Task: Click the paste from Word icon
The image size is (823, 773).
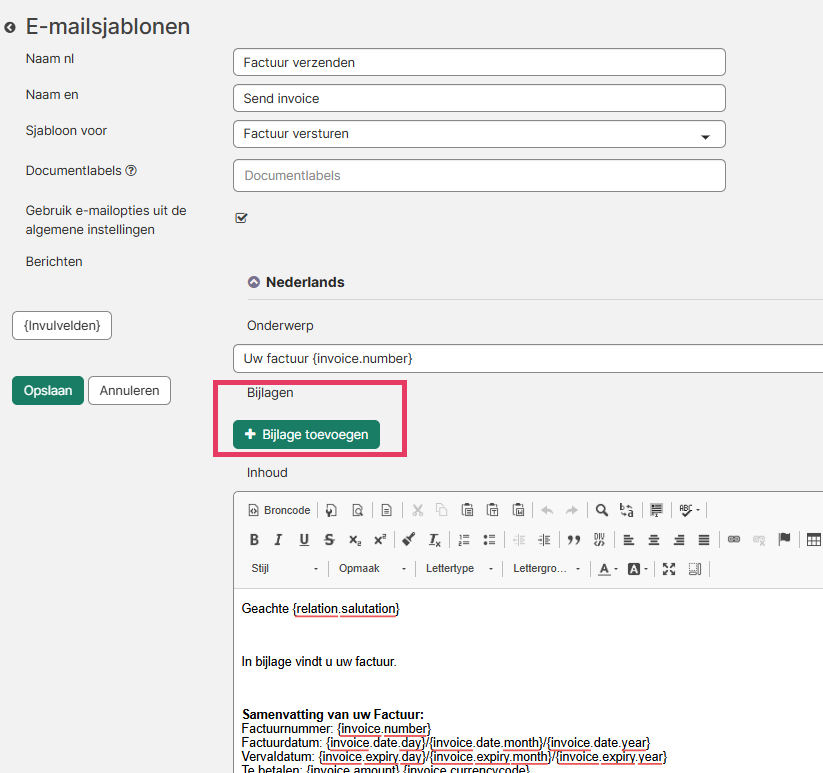Action: pyautogui.click(x=519, y=510)
